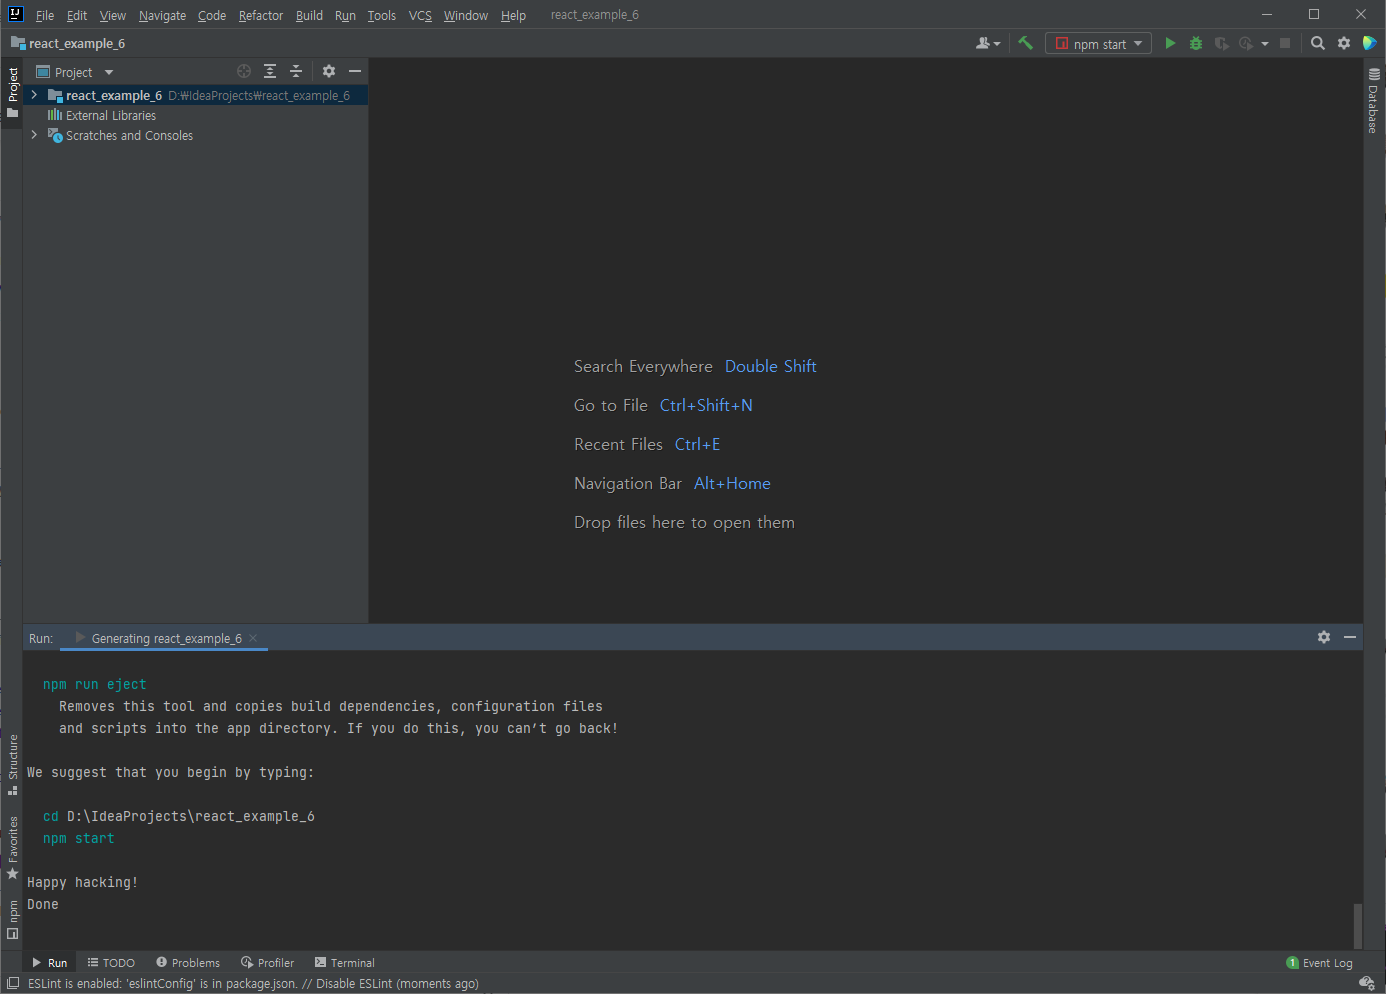Click the build Hammer icon
1386x994 pixels.
(x=1026, y=43)
